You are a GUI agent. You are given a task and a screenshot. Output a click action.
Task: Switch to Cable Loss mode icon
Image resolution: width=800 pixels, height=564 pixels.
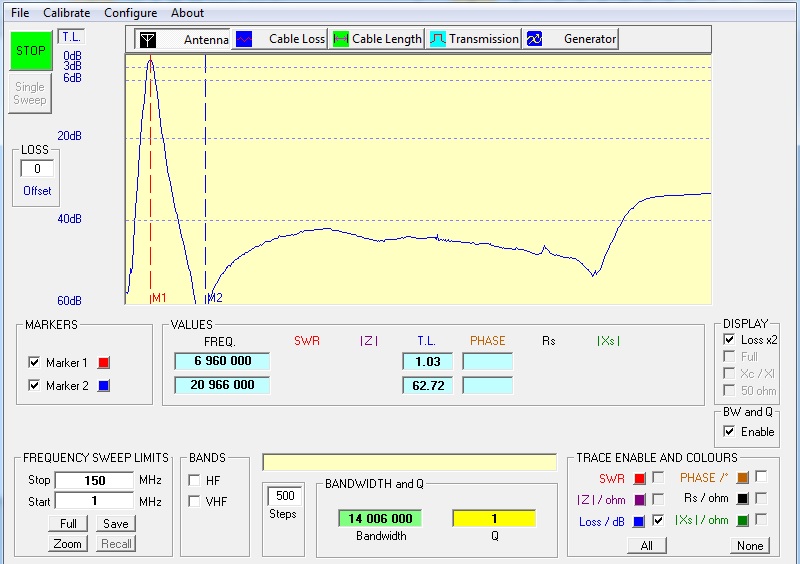click(x=244, y=39)
